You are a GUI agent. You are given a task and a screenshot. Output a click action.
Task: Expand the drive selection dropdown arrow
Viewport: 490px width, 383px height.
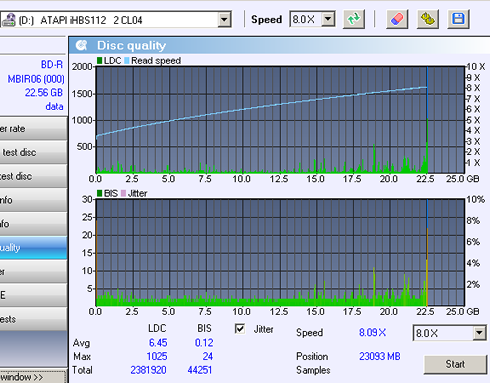224,20
